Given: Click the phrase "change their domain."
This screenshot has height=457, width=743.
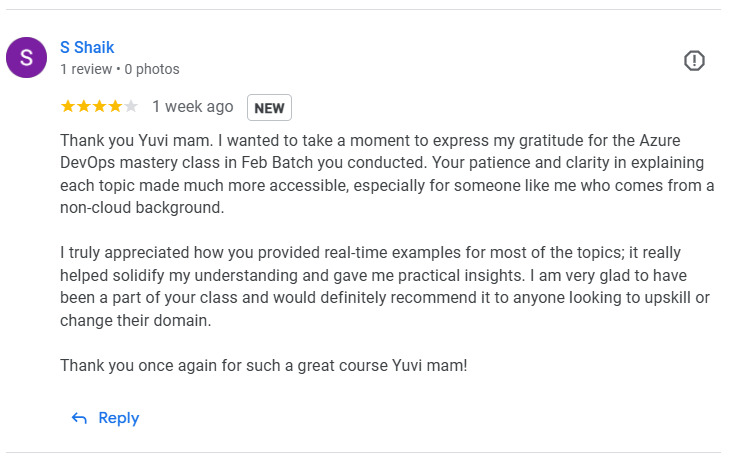Looking at the screenshot, I should point(136,320).
